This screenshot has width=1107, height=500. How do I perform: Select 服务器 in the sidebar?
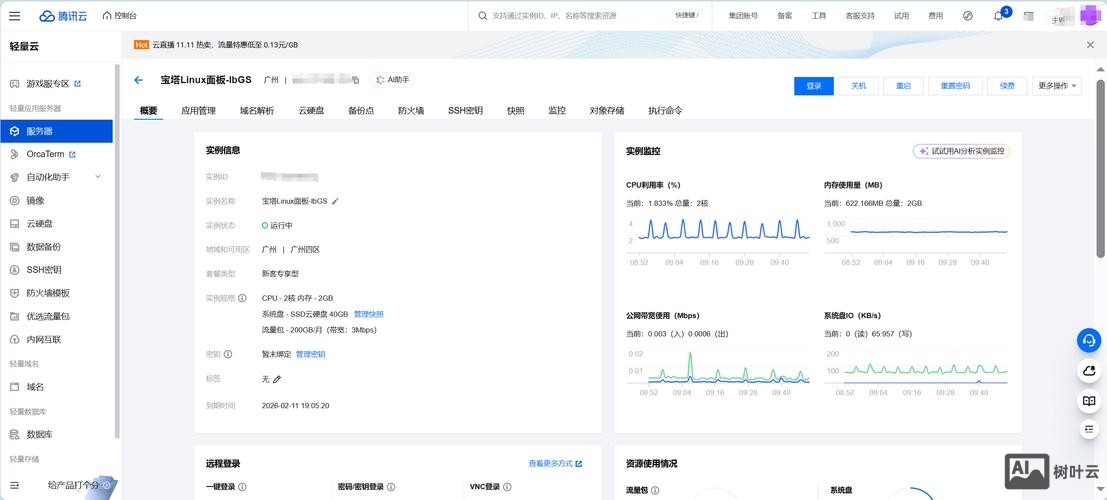56,131
